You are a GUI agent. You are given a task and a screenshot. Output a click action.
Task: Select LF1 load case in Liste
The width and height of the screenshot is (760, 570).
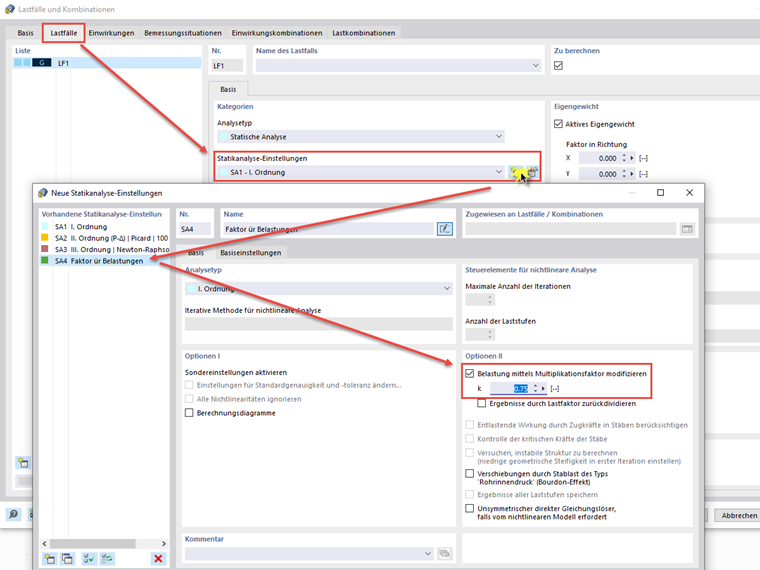coord(107,63)
